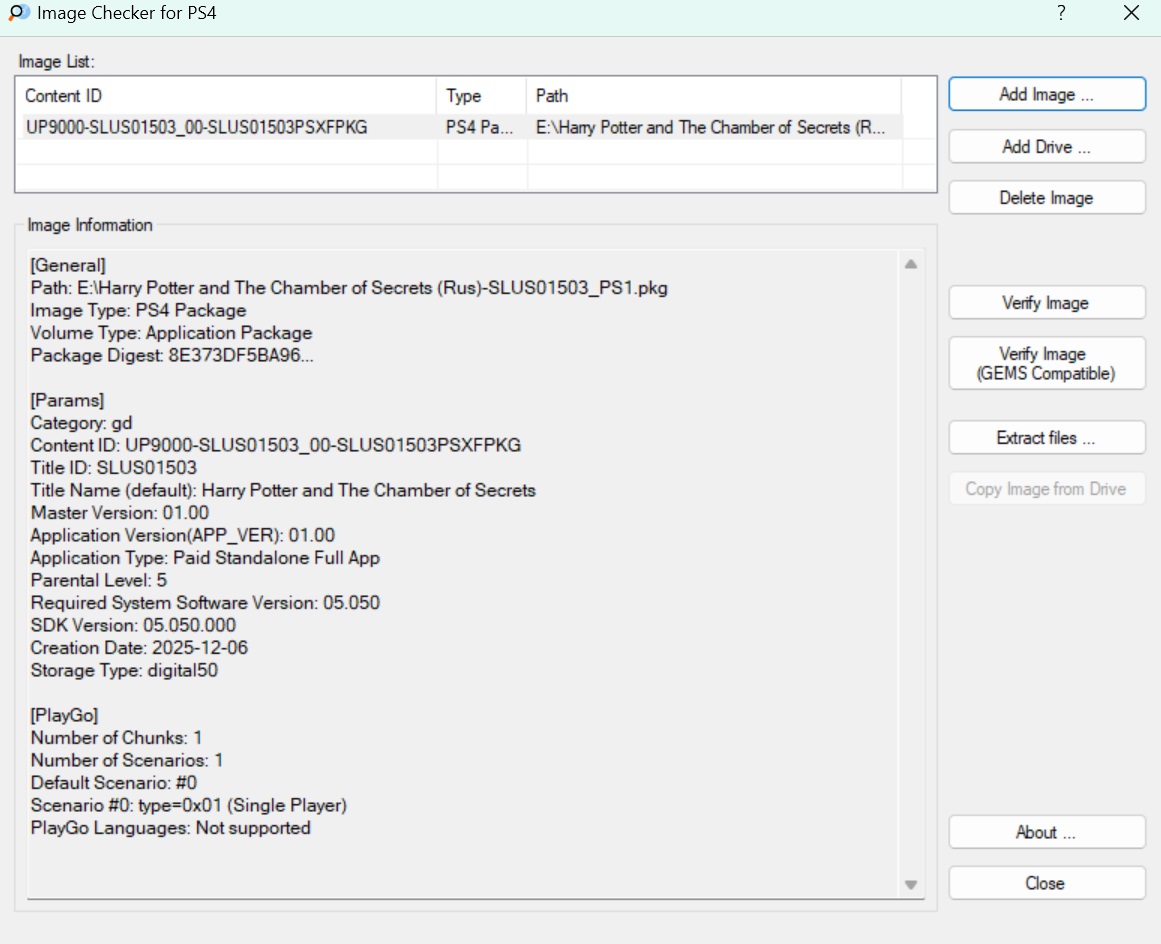Run Verify Image (GEMS Compatible)
The image size is (1161, 944).
(1046, 364)
